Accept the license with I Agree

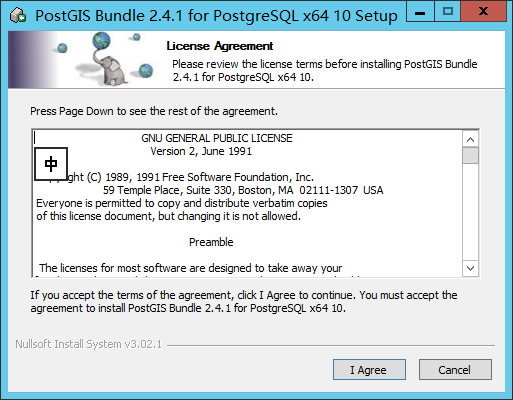pos(369,370)
